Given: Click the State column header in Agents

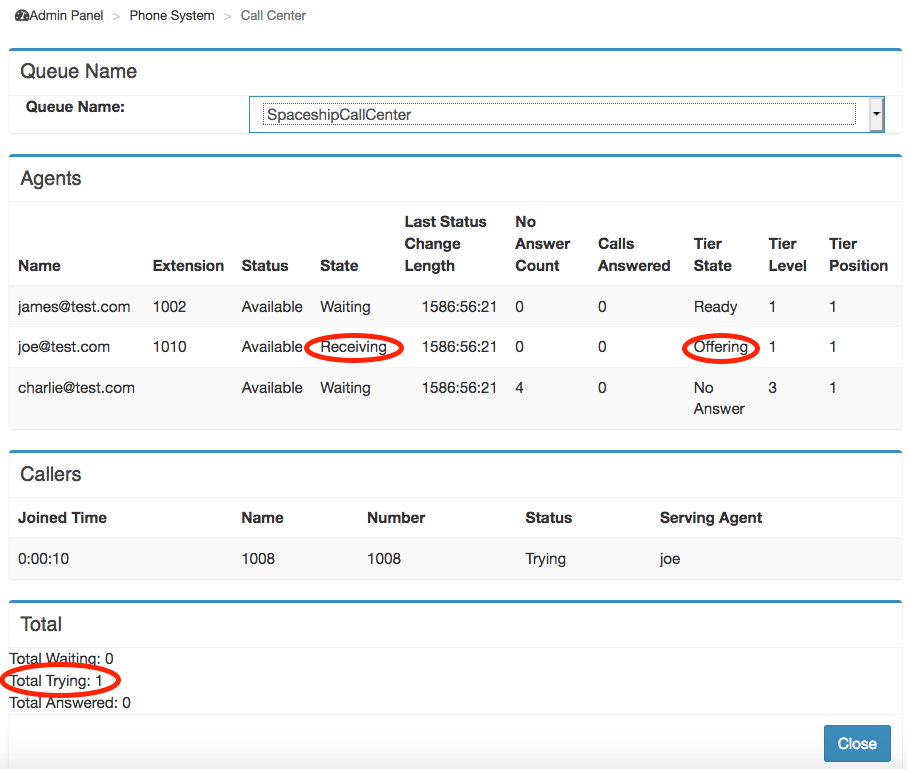Looking at the screenshot, I should (x=339, y=266).
